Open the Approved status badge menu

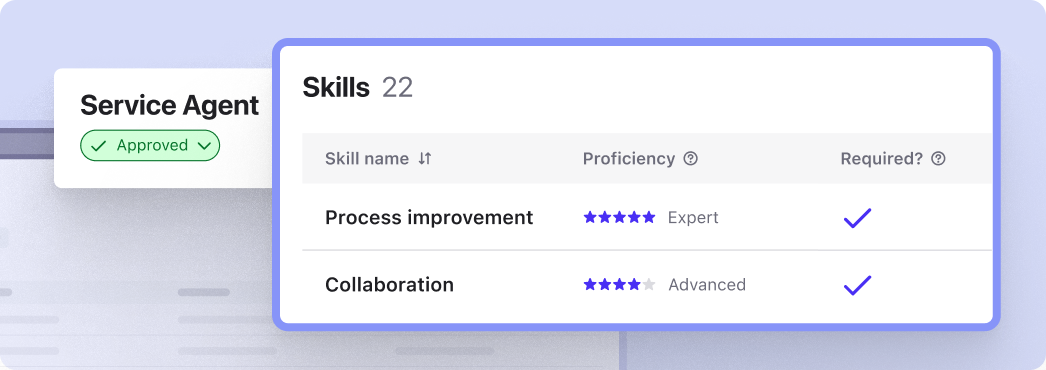(150, 145)
